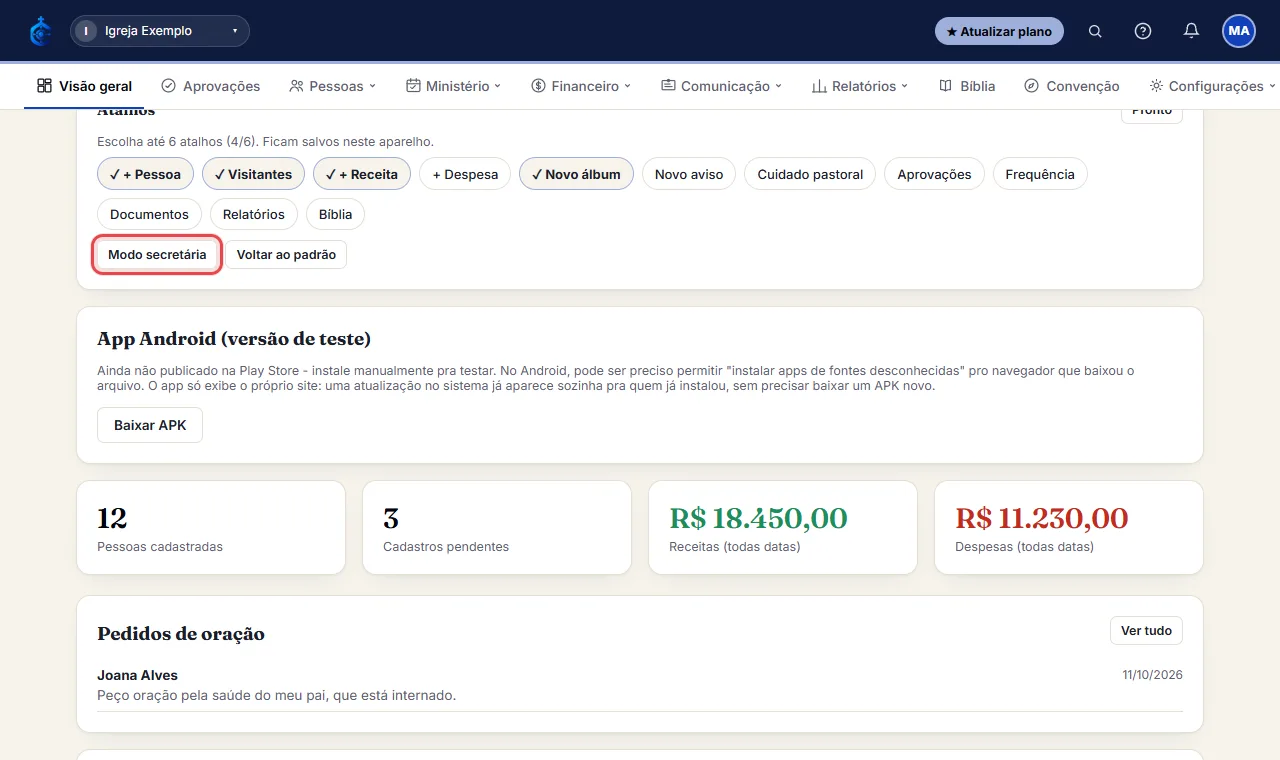Click the Comunicação message icon

coord(668,86)
